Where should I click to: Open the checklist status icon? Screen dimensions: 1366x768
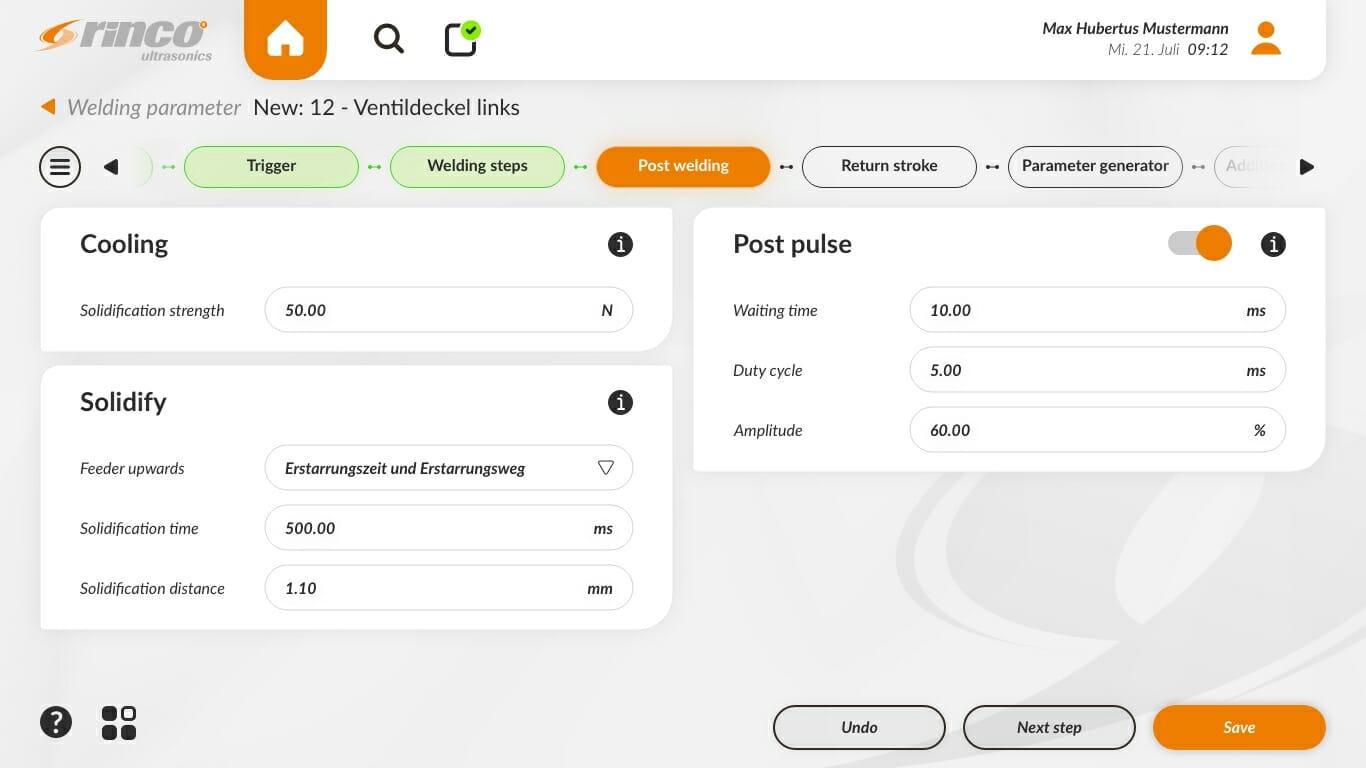pos(461,39)
